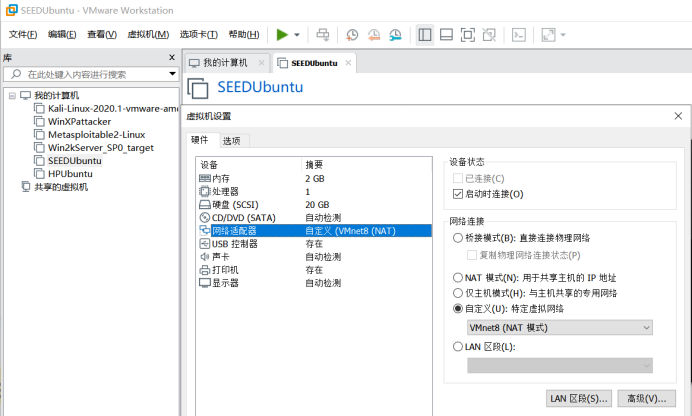
Task: Click the 高级(V)... button
Action: [x=647, y=399]
